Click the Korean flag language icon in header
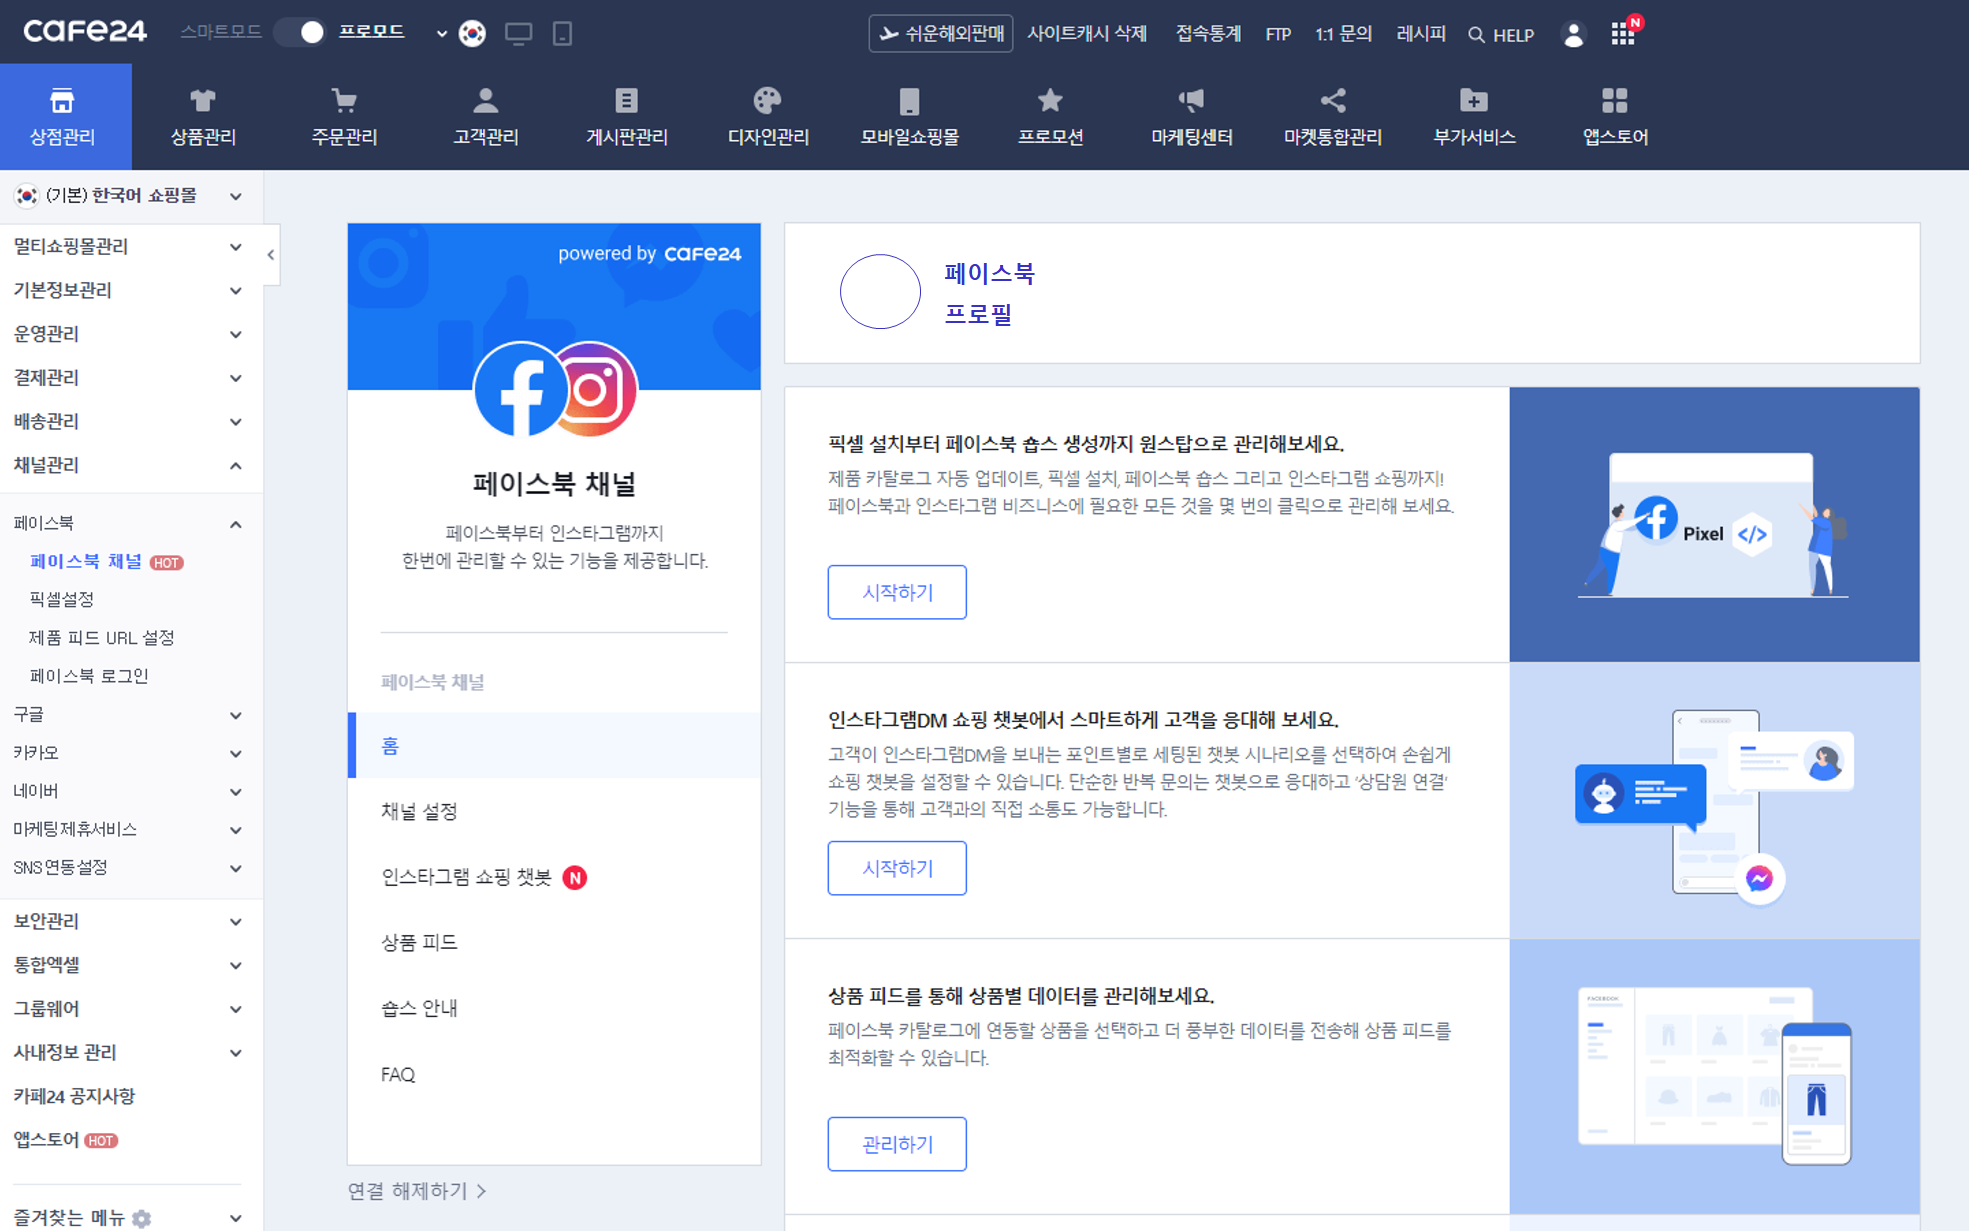This screenshot has width=1969, height=1231. pyautogui.click(x=472, y=33)
